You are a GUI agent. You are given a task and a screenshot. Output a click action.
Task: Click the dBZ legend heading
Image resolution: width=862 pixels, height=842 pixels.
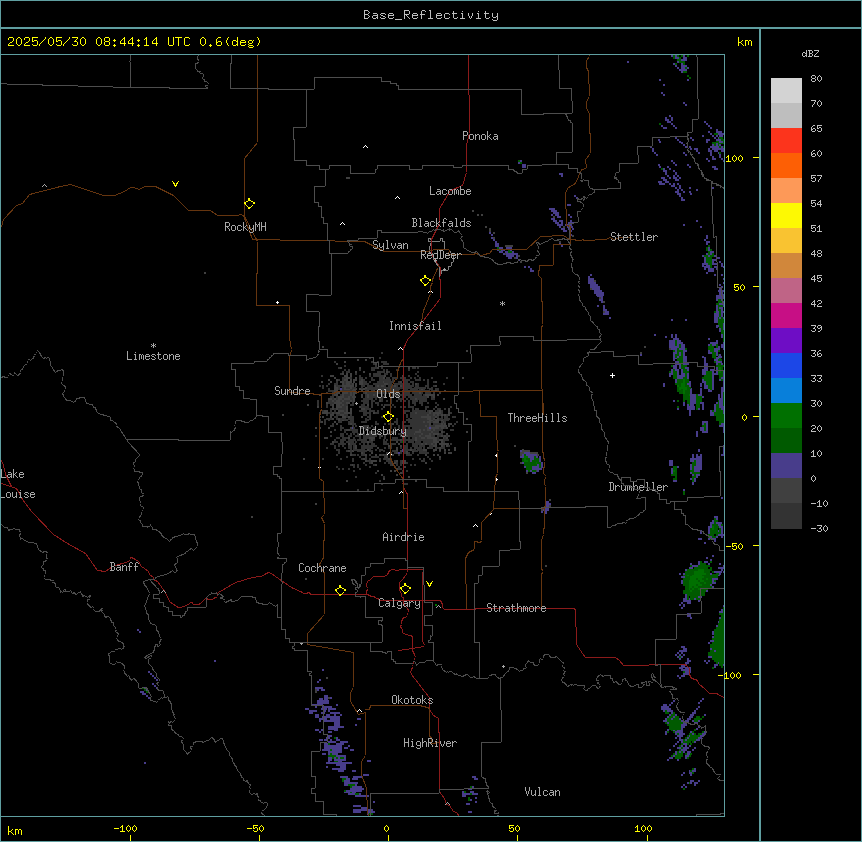tap(810, 53)
